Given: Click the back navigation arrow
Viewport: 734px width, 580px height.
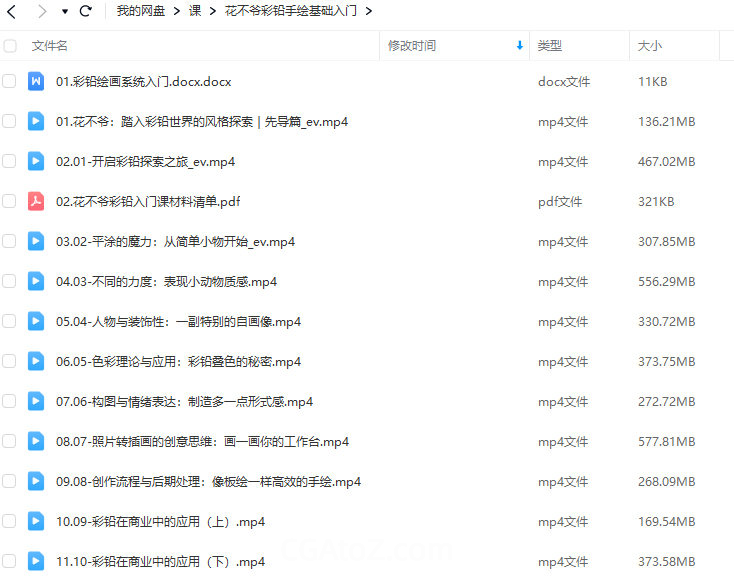Looking at the screenshot, I should click(x=12, y=11).
